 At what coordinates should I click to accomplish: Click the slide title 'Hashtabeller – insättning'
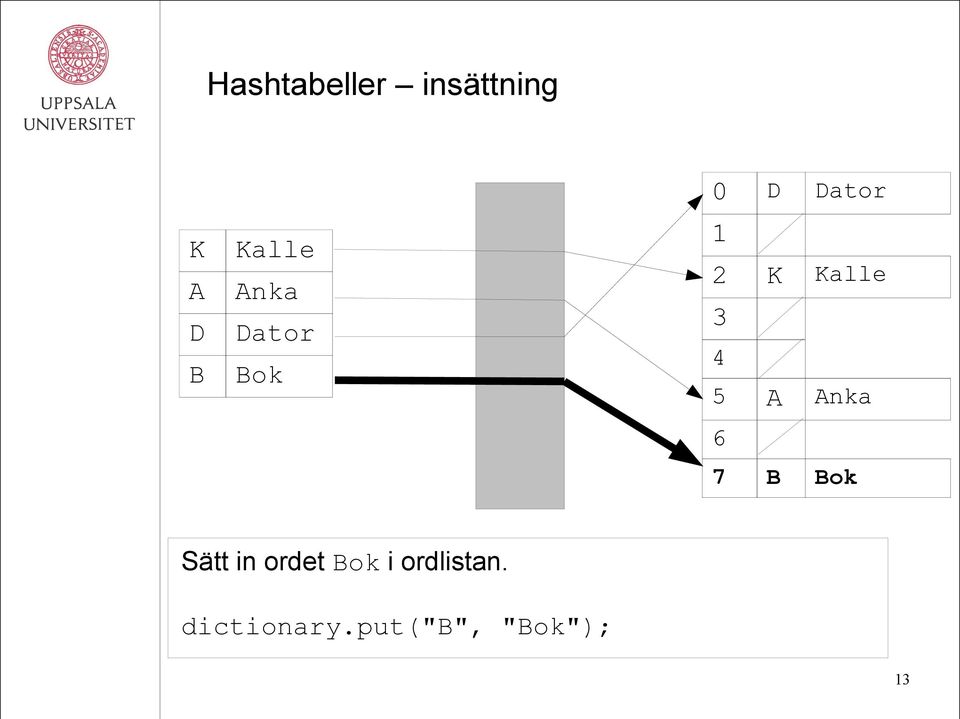click(382, 85)
